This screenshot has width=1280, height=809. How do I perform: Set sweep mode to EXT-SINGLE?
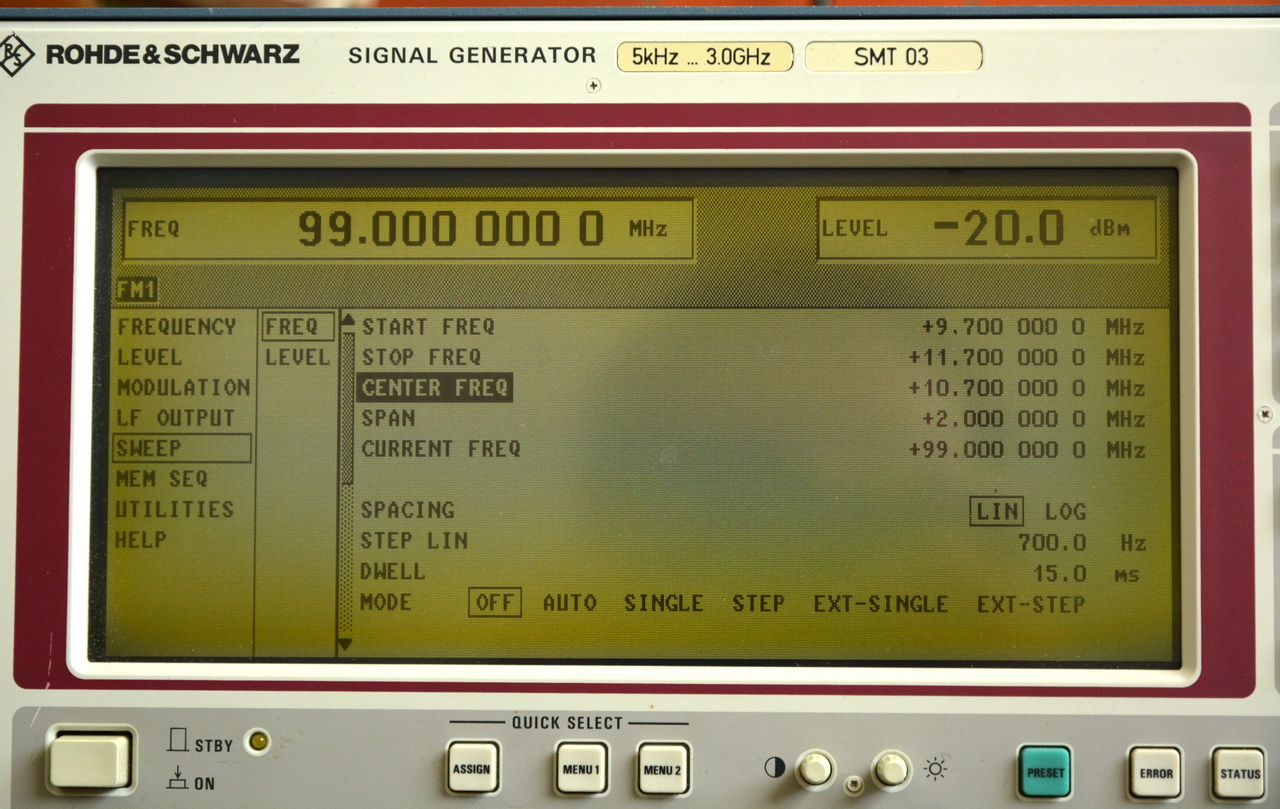tap(881, 604)
